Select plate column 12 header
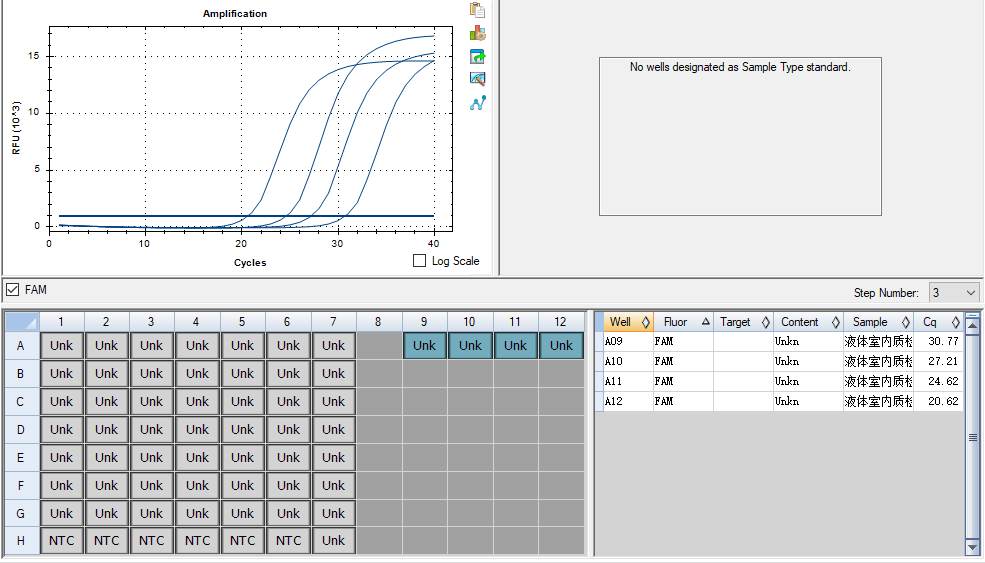This screenshot has width=985, height=563. pyautogui.click(x=560, y=322)
